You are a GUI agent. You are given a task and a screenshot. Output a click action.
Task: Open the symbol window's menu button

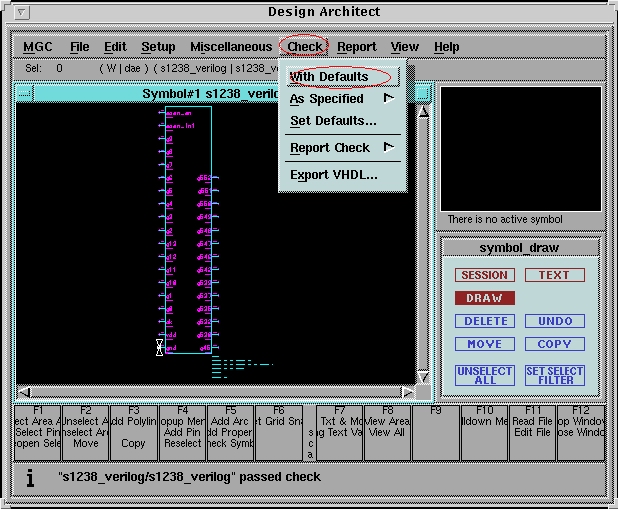(x=24, y=94)
